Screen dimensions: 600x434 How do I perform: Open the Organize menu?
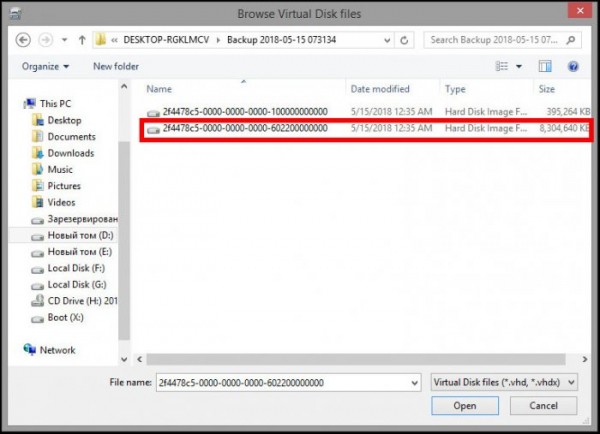pos(45,67)
